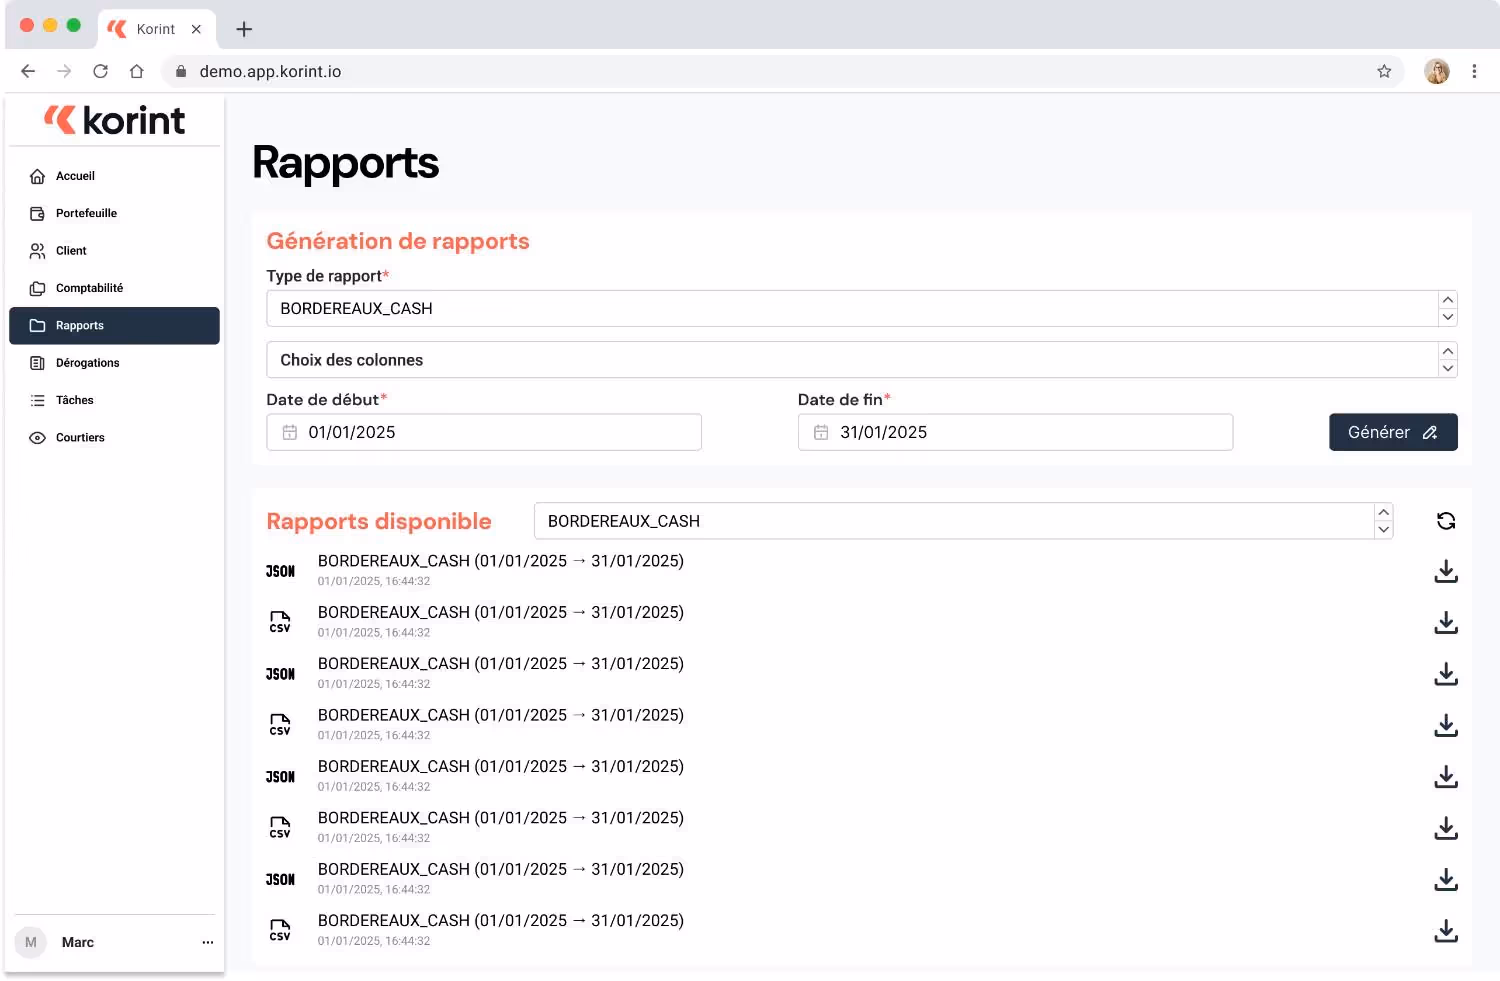Click the Générer button
1500x981 pixels.
[x=1392, y=432]
